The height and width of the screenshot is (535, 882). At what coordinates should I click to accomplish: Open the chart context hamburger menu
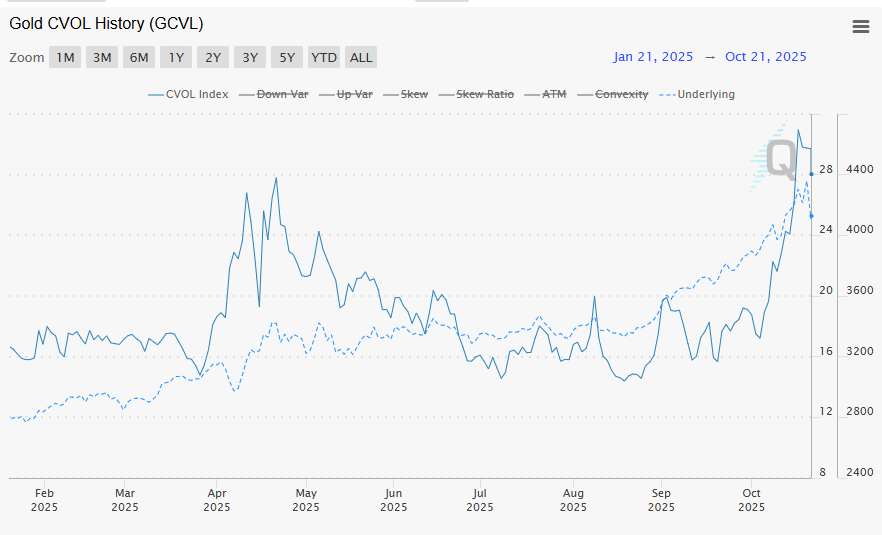pos(861,26)
